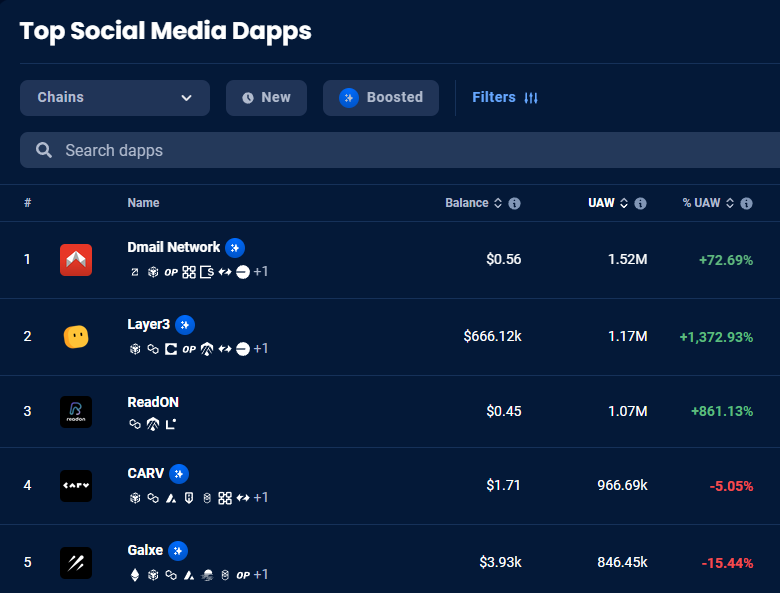This screenshot has width=780, height=593.
Task: Click the +861.13% UAW change
Action: (x=722, y=411)
